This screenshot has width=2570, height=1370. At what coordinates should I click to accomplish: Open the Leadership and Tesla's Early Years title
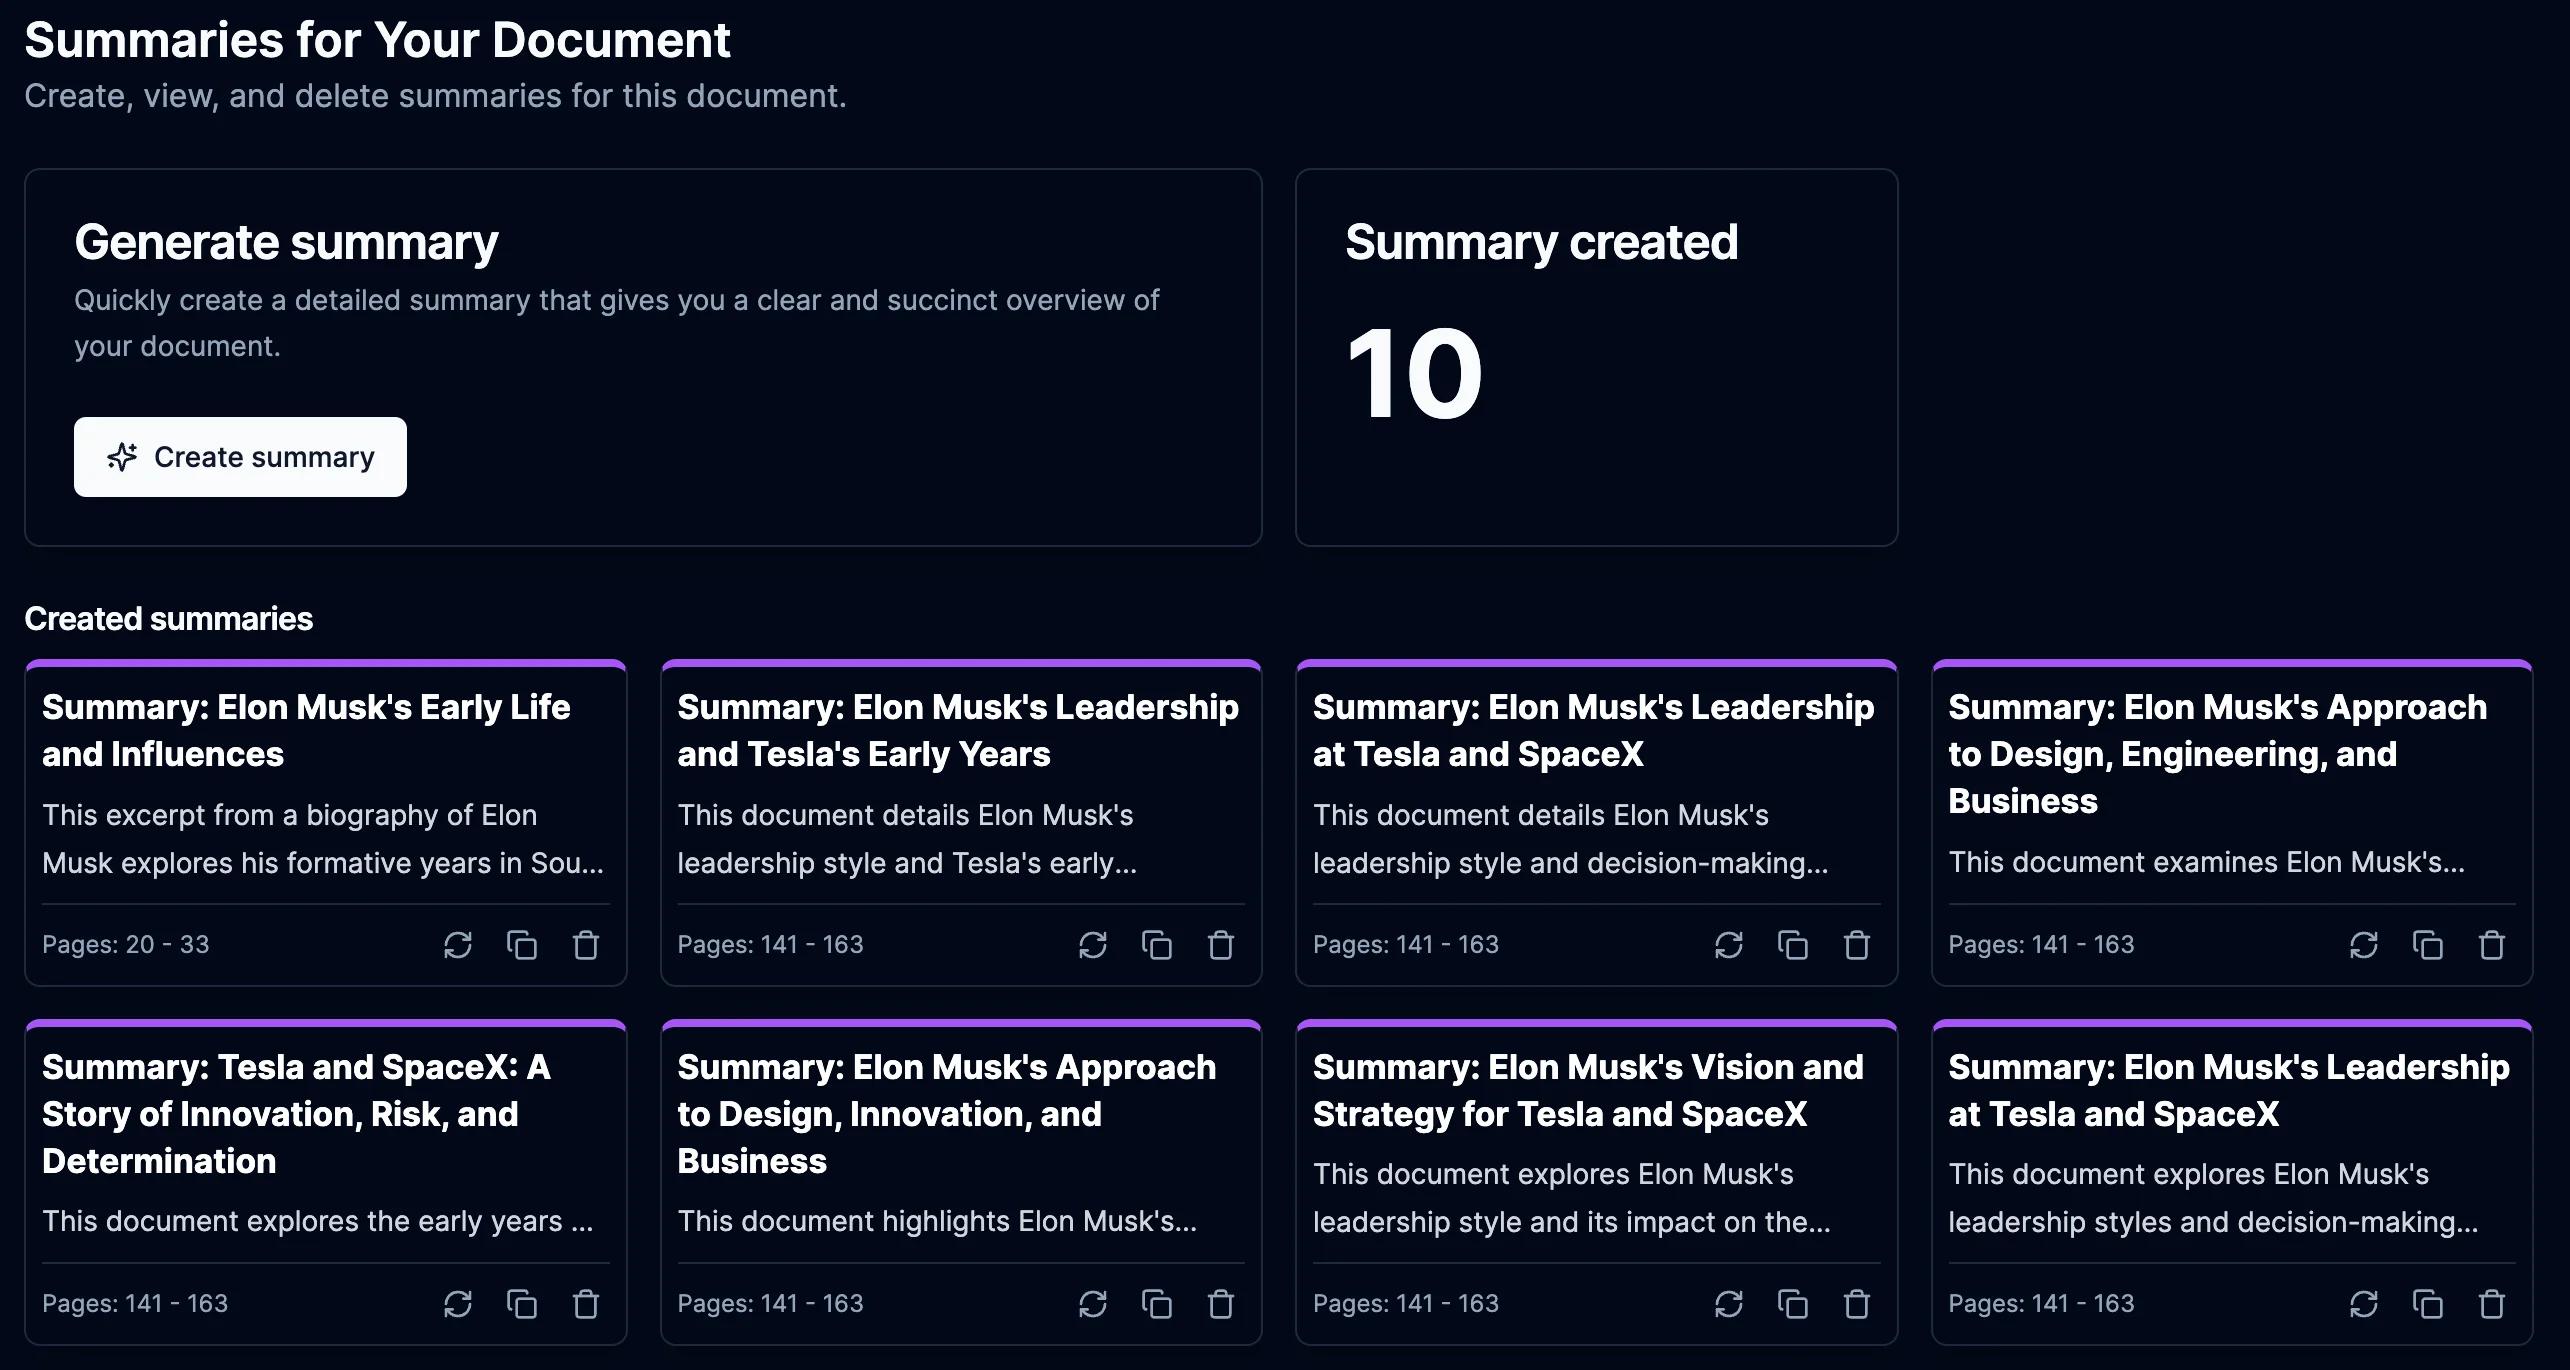point(958,731)
